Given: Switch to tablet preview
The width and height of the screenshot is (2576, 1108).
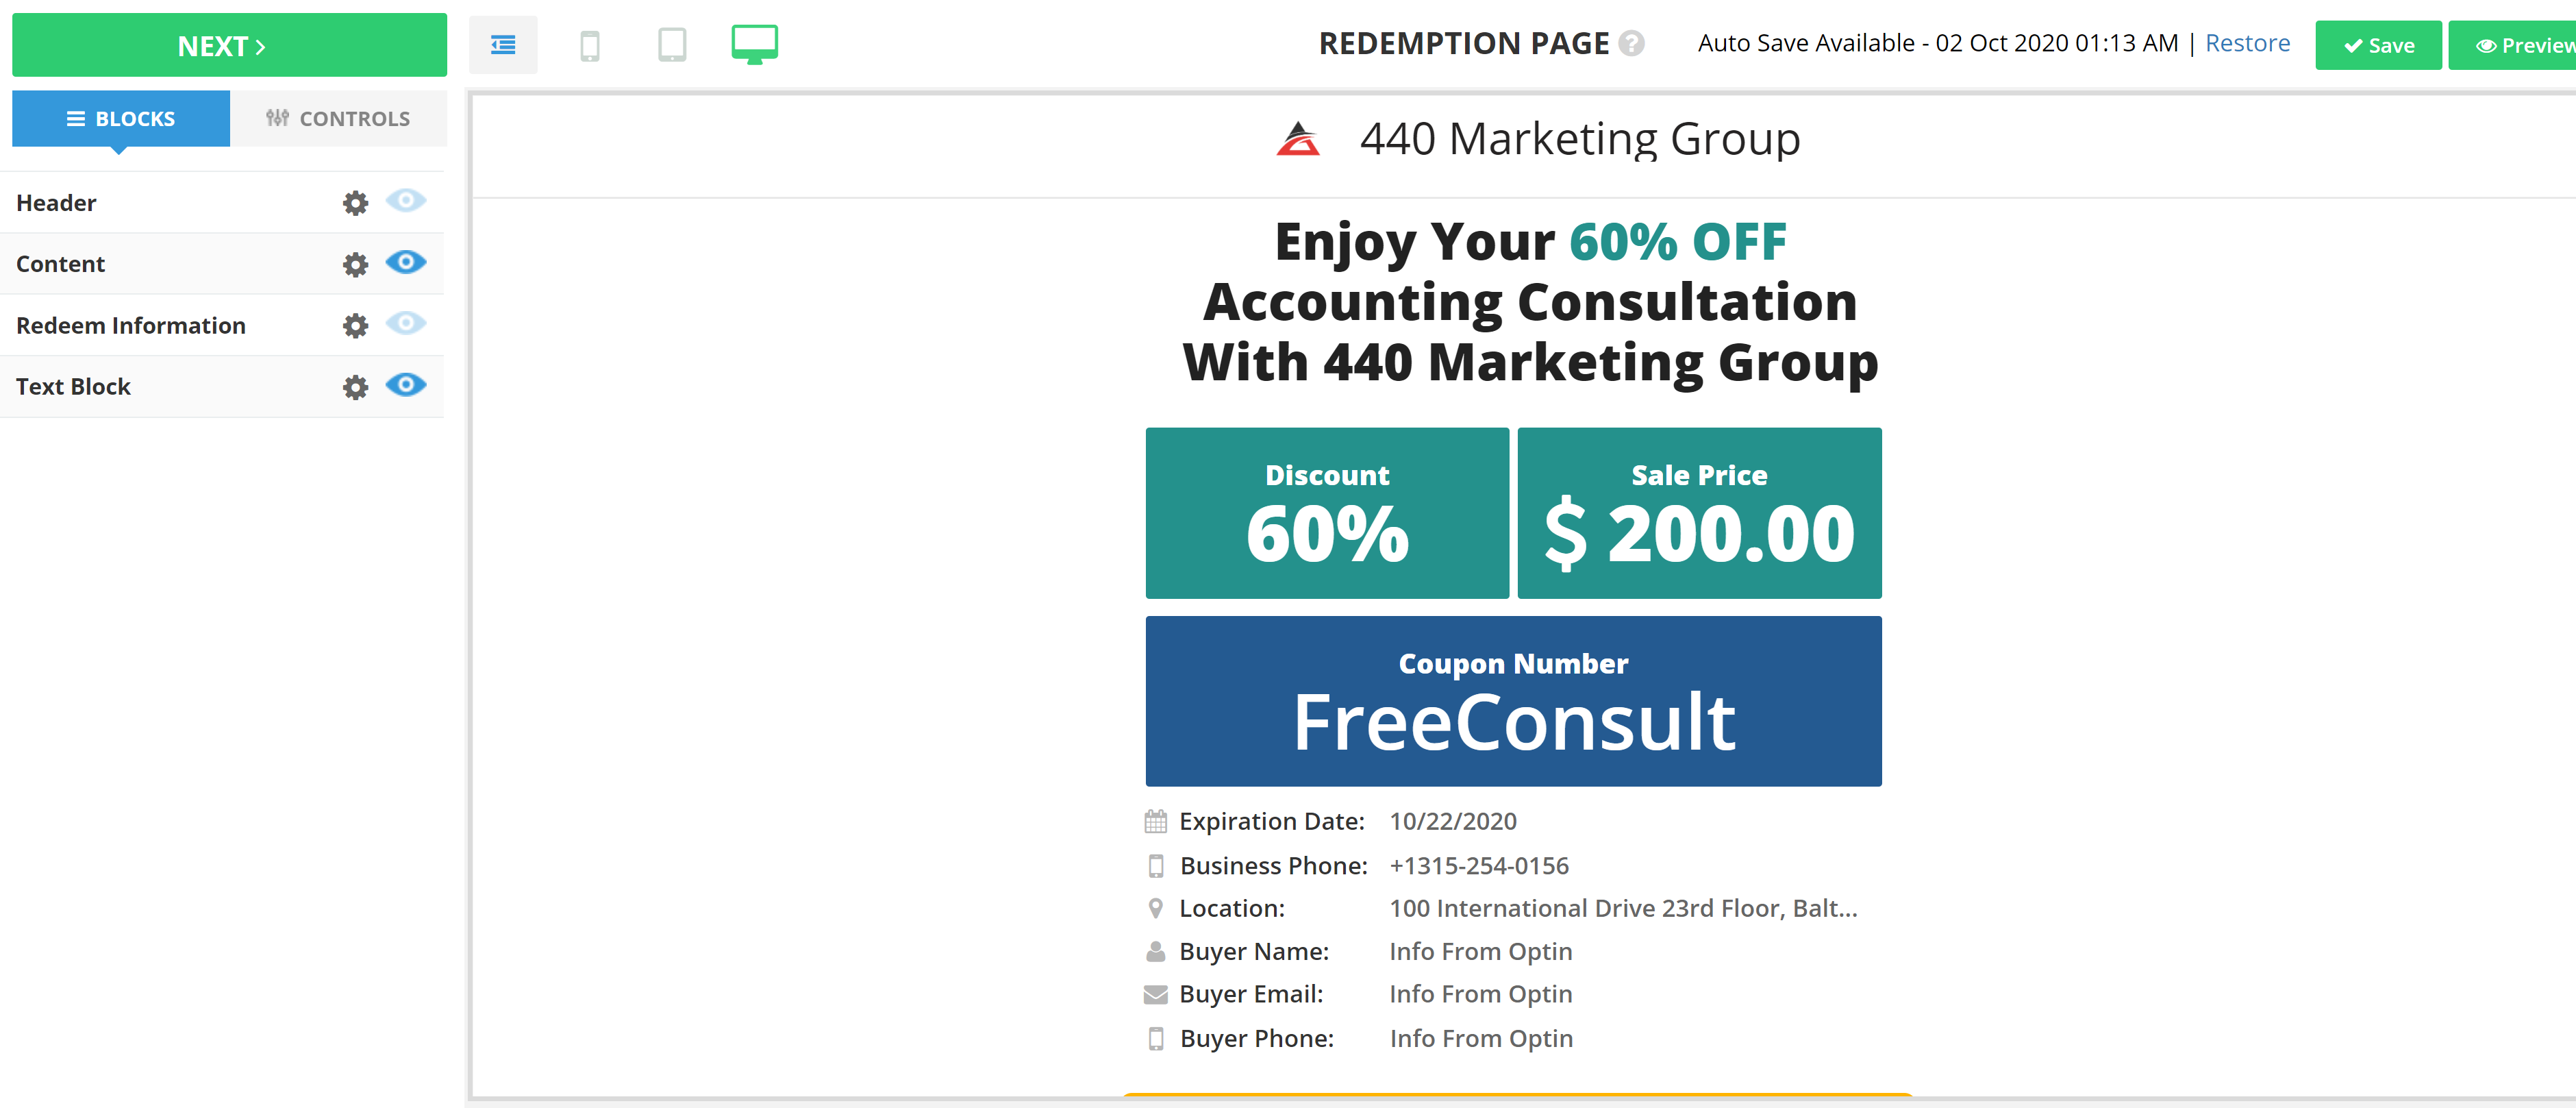Looking at the screenshot, I should 672,45.
